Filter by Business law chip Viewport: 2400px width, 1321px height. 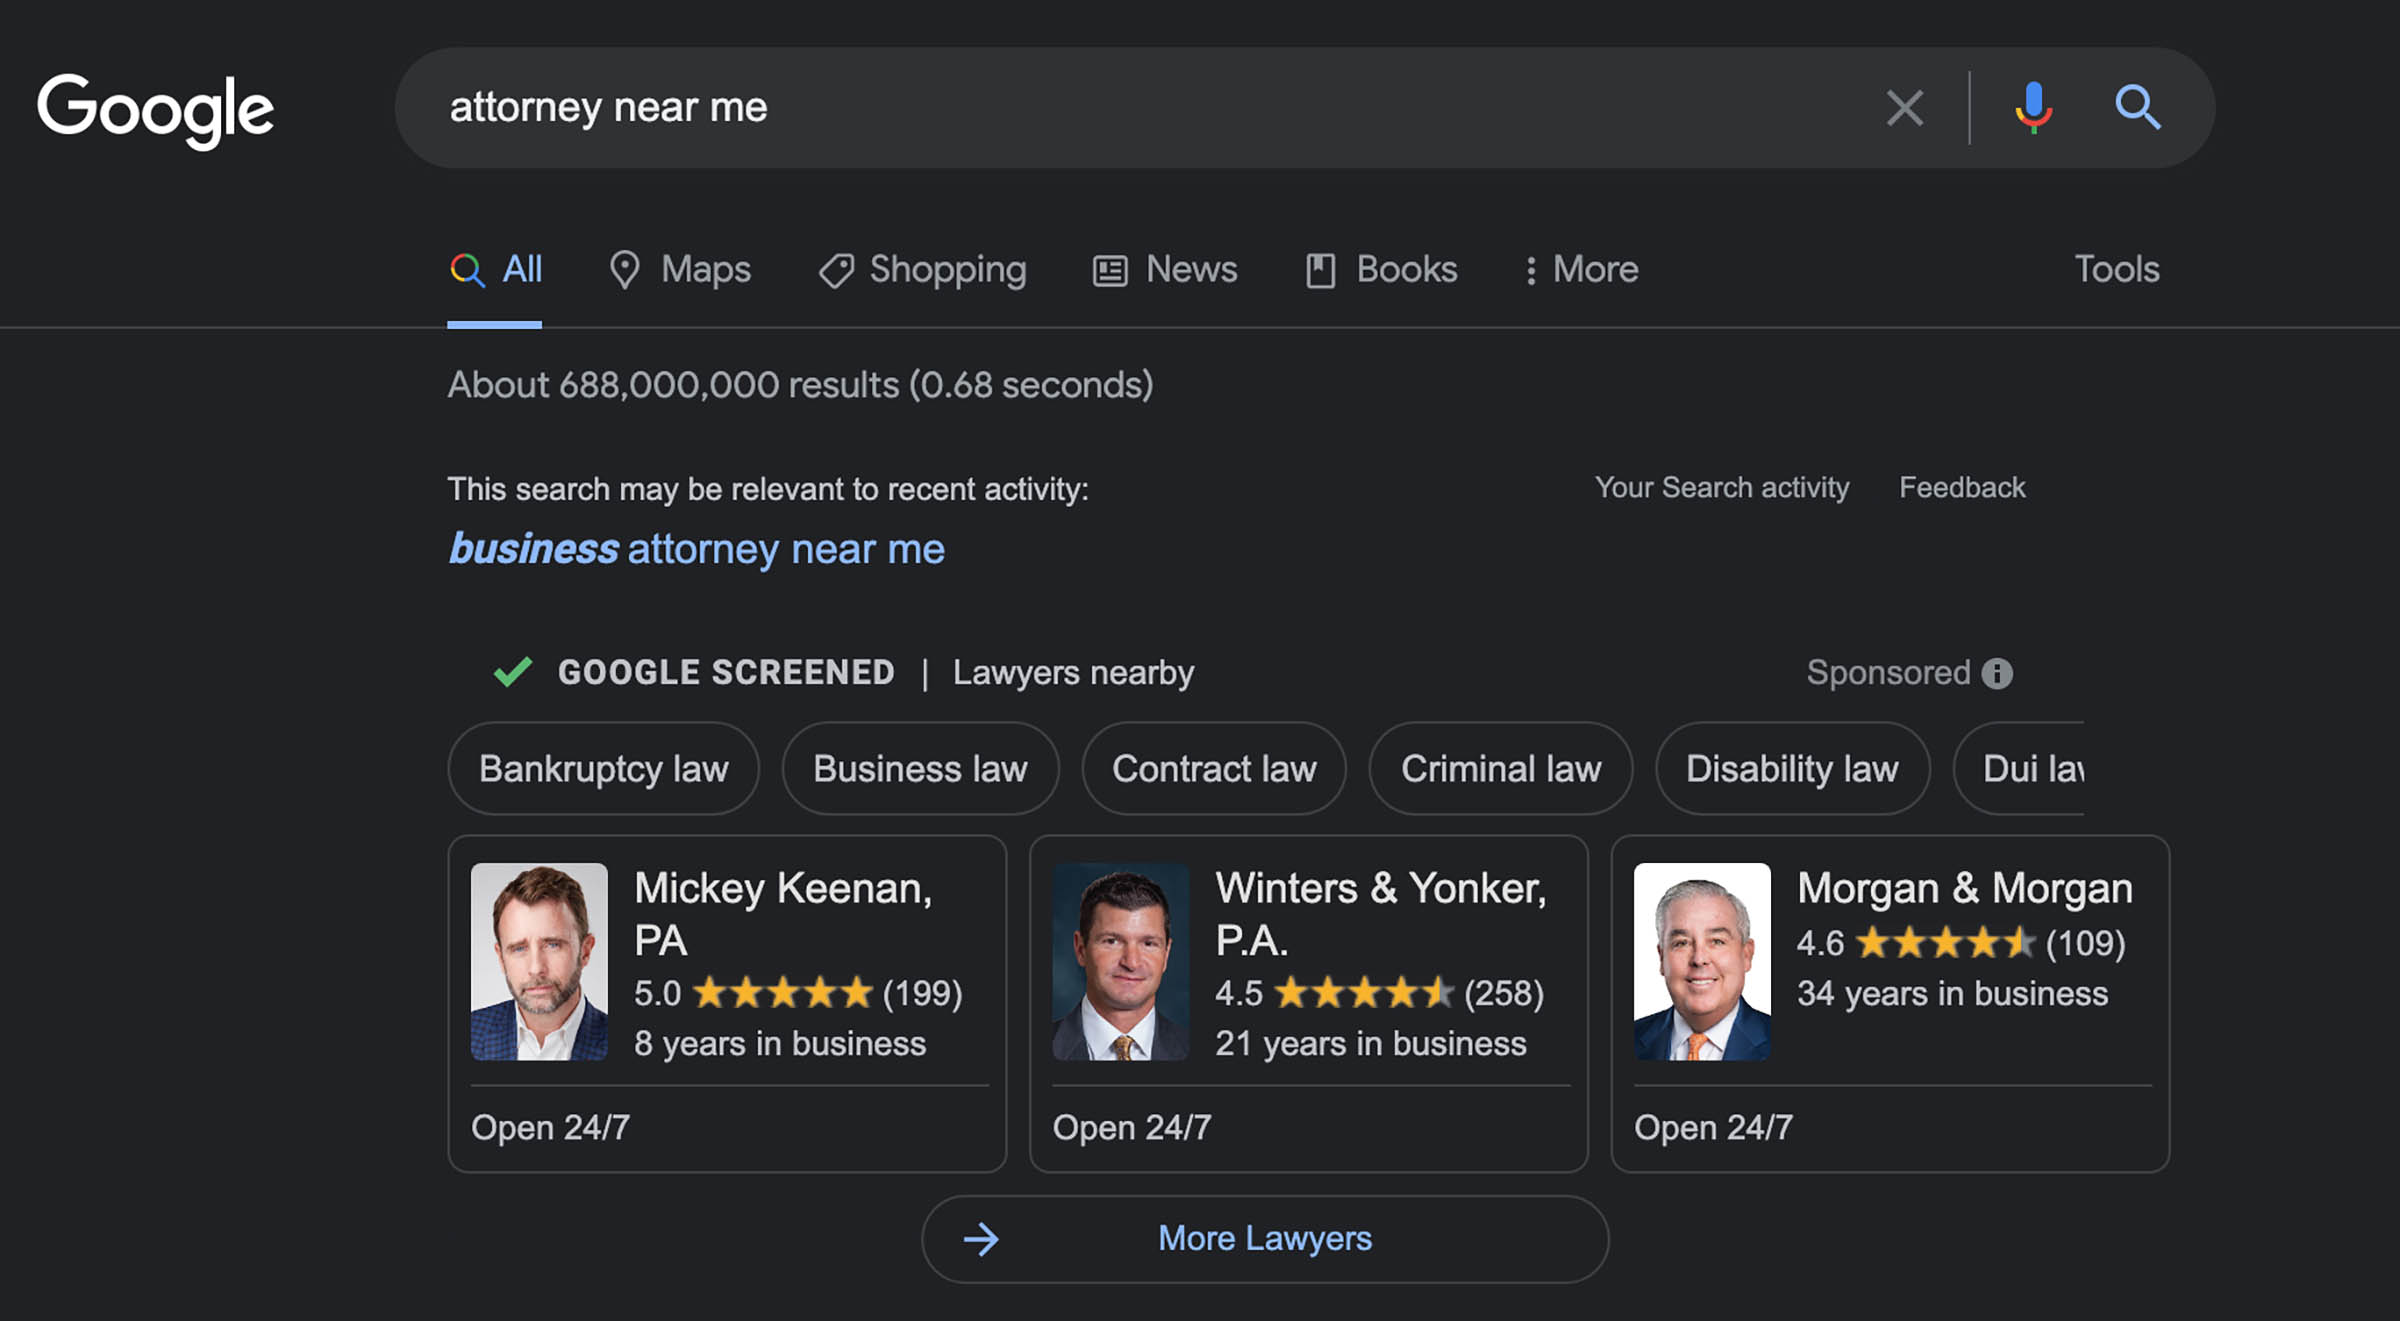click(x=920, y=768)
